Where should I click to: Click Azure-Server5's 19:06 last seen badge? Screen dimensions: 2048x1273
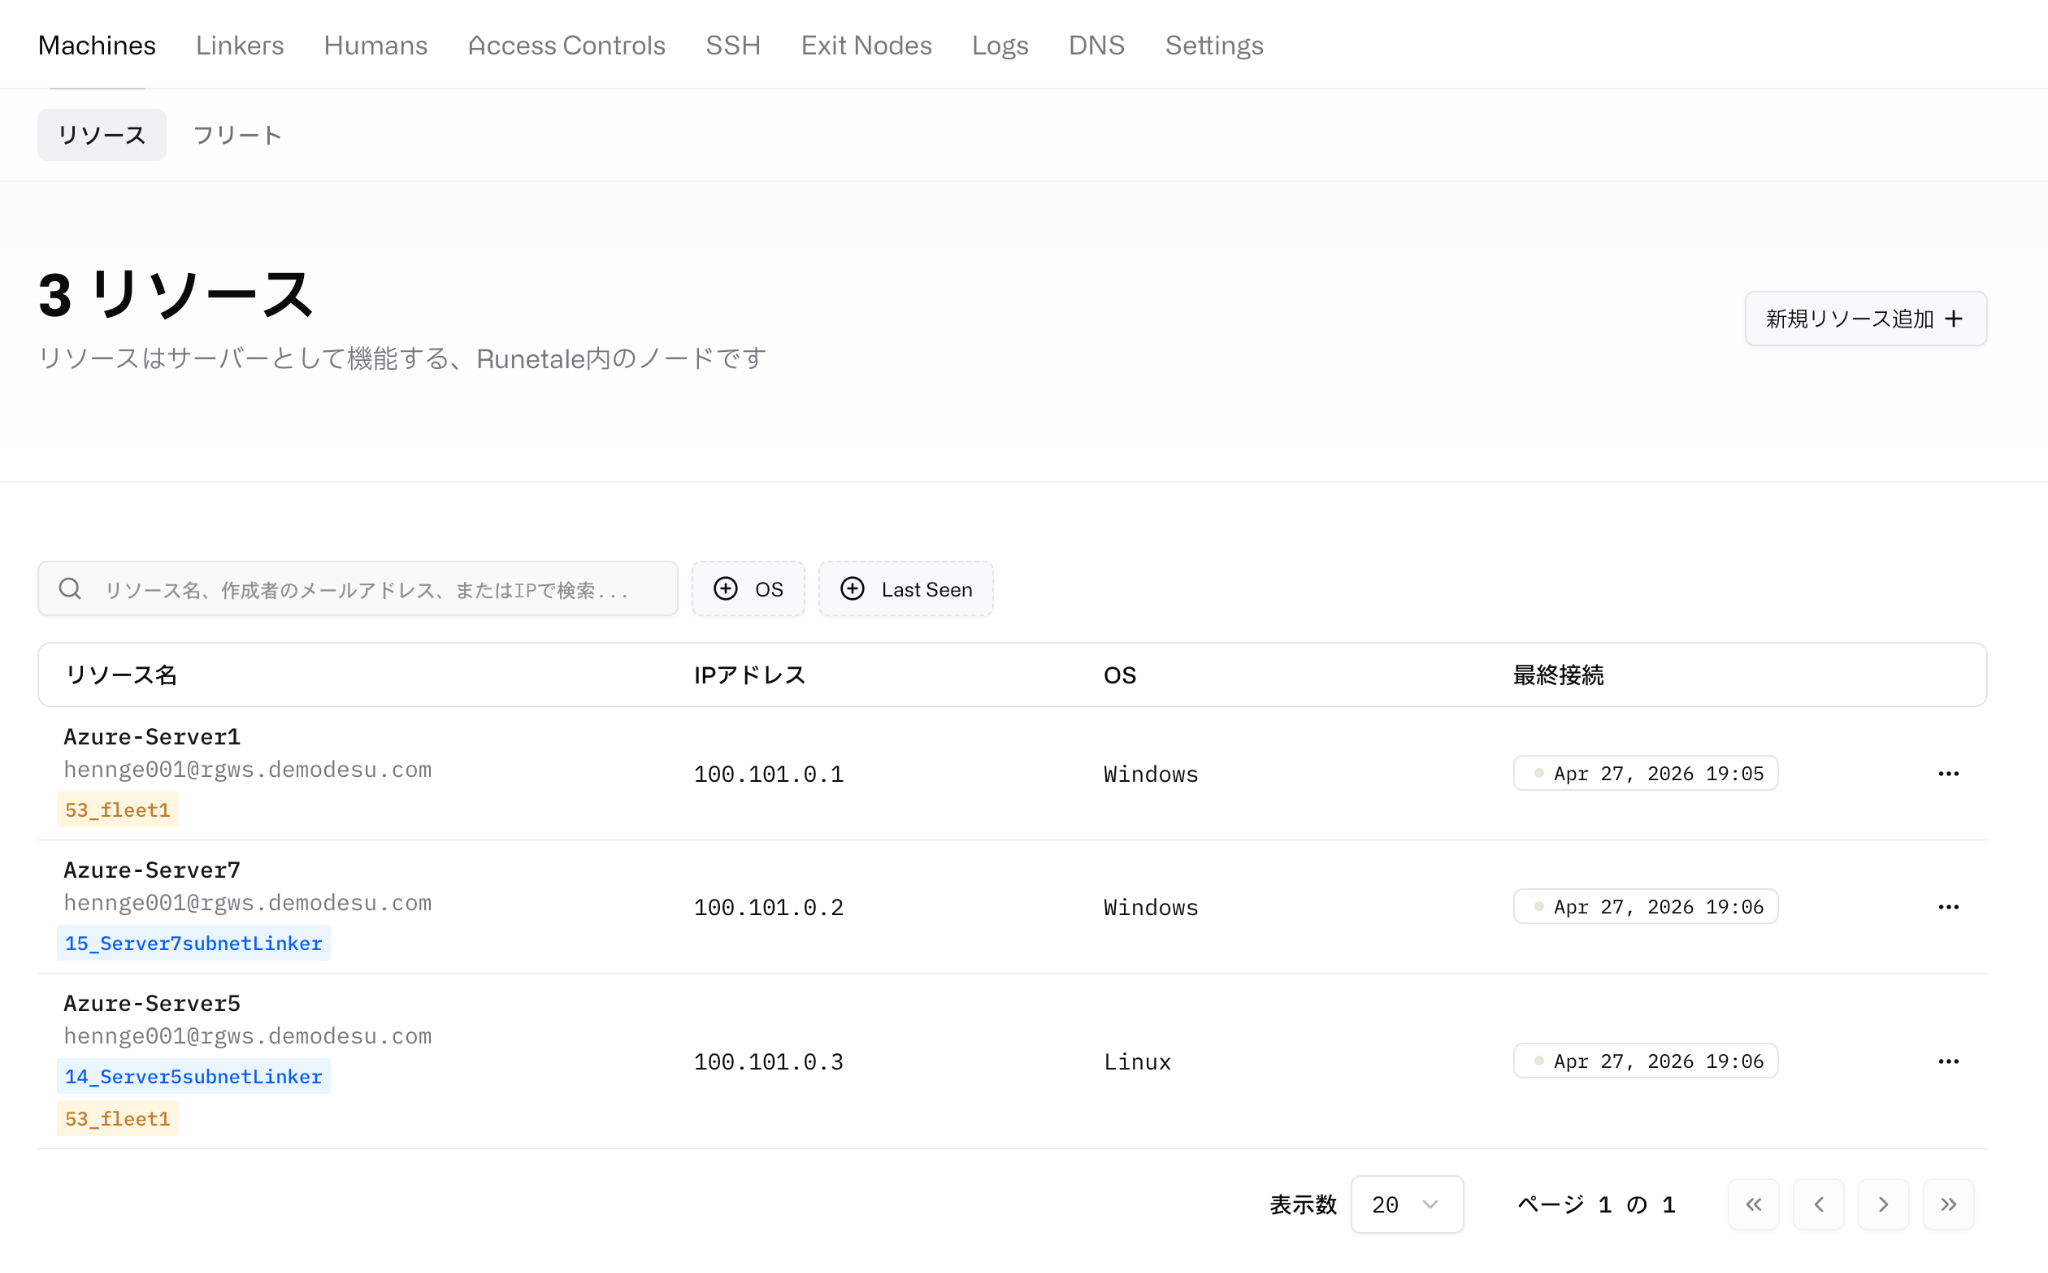(x=1645, y=1061)
